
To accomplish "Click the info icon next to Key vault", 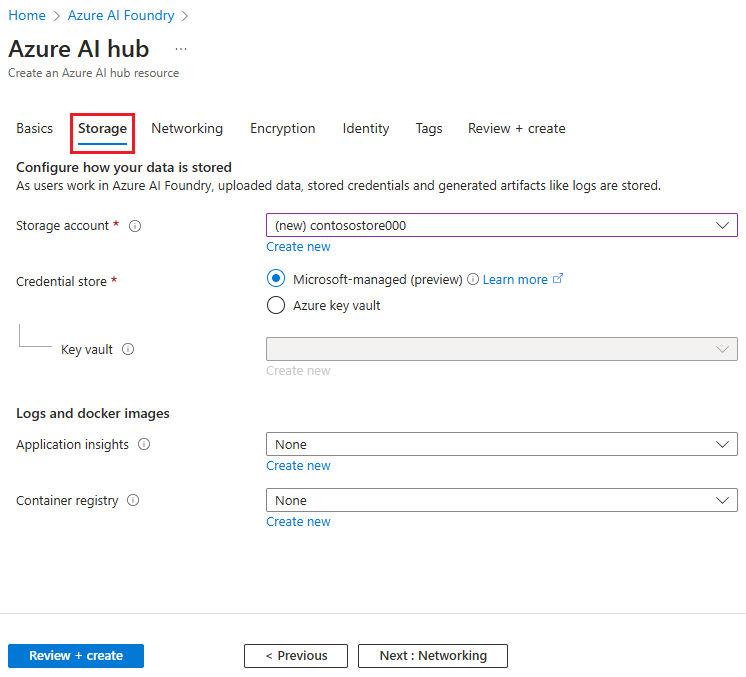I will pos(128,350).
